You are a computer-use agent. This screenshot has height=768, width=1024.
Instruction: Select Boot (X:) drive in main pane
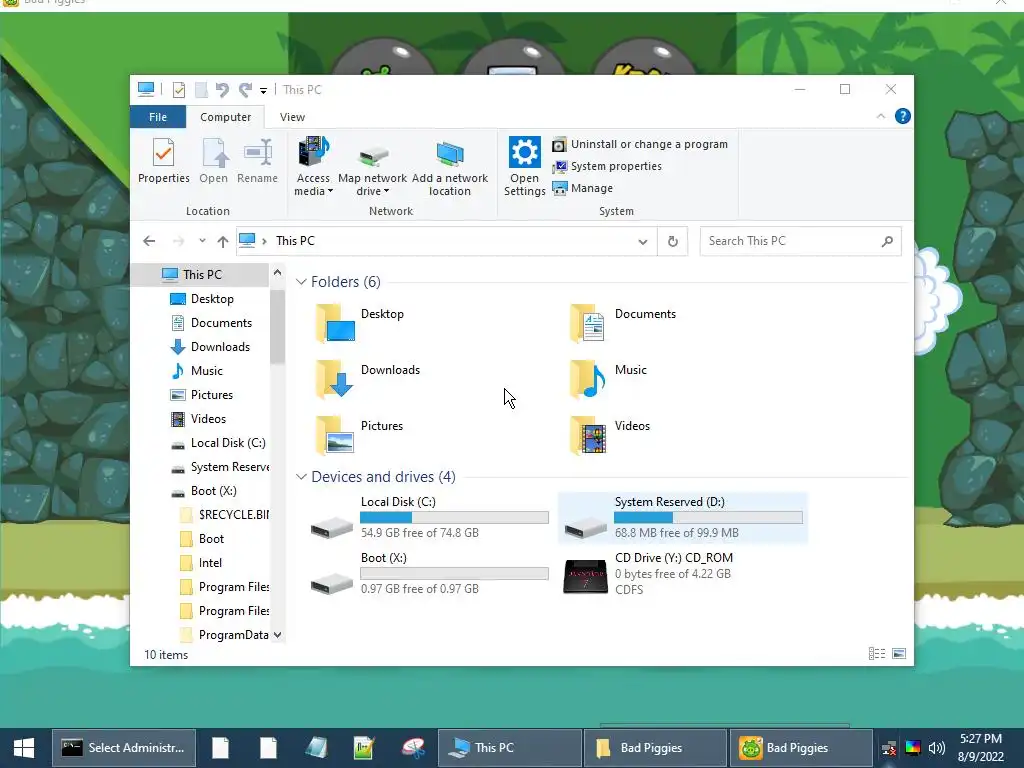tap(428, 573)
